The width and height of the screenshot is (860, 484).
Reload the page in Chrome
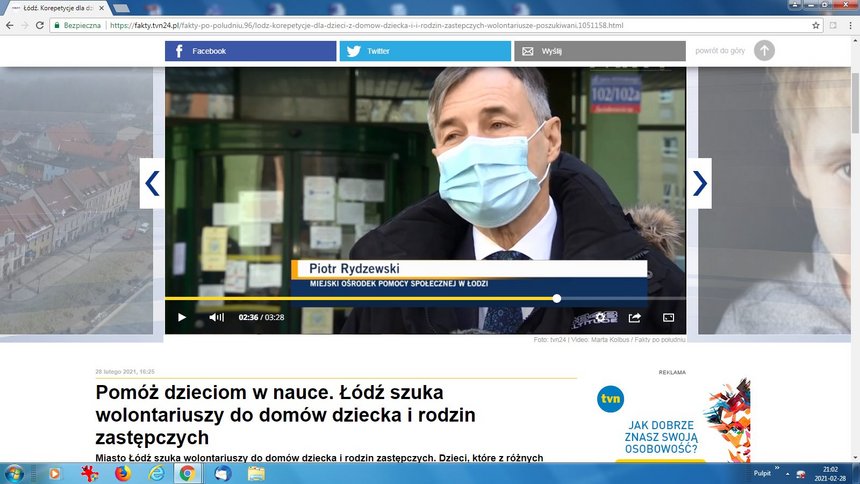tap(39, 25)
